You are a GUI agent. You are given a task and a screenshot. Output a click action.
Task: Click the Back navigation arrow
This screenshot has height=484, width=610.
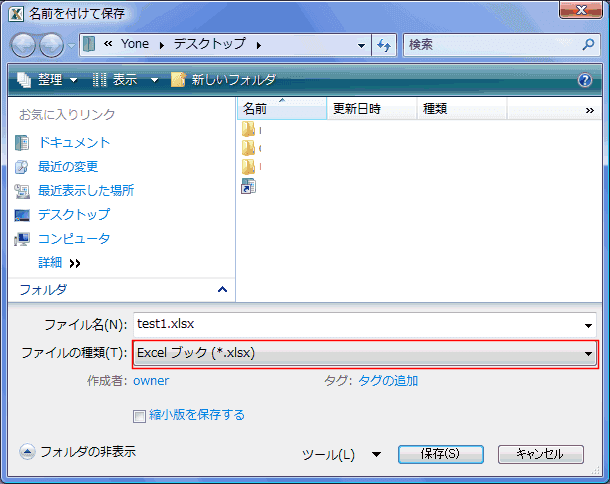click(23, 45)
